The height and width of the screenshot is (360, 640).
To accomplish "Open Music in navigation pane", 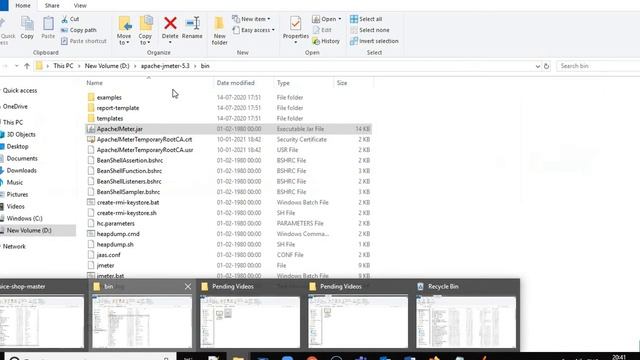I will 15,182.
